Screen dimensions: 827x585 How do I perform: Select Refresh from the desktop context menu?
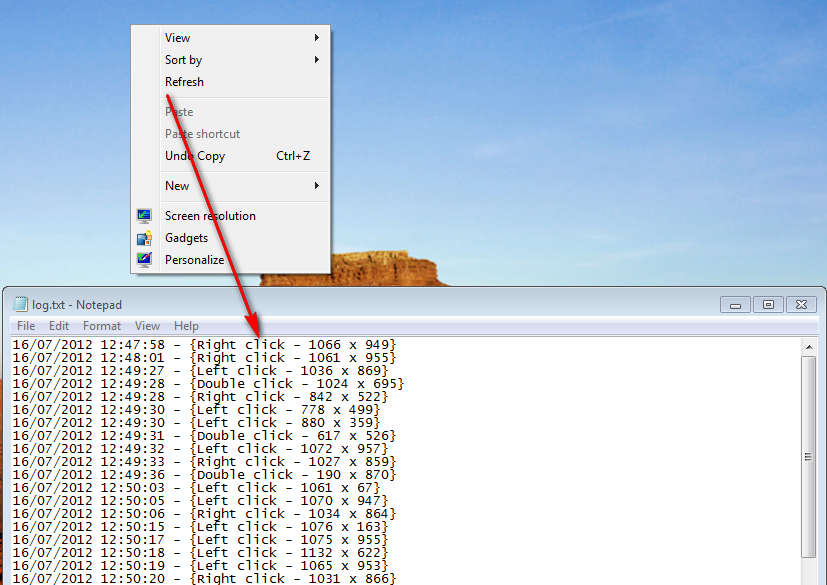click(184, 81)
